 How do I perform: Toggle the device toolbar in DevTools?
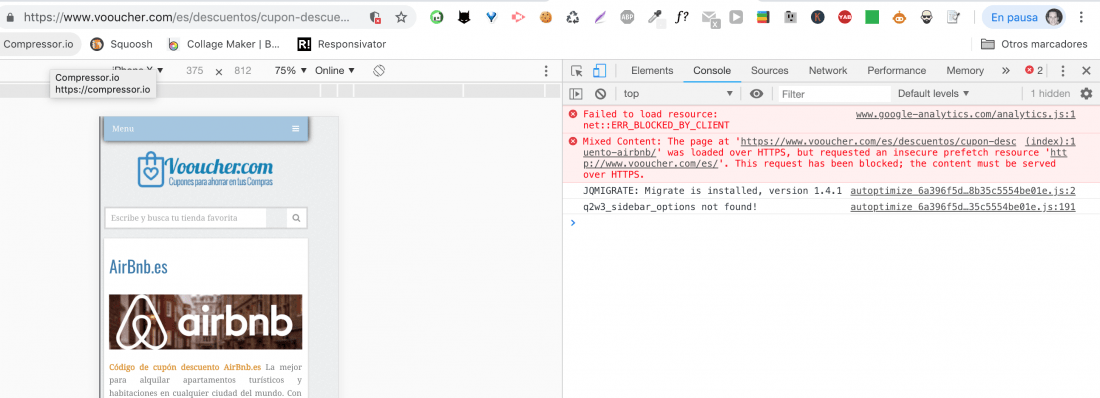pos(599,71)
